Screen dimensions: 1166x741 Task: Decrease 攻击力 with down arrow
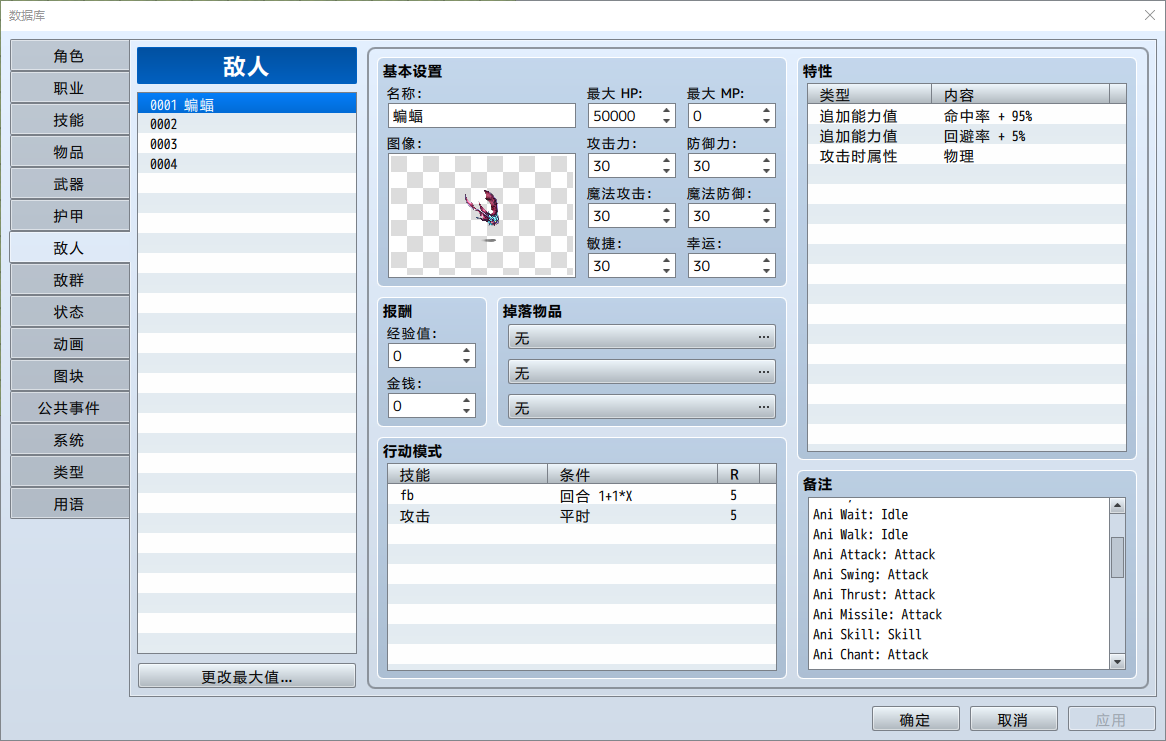point(666,171)
